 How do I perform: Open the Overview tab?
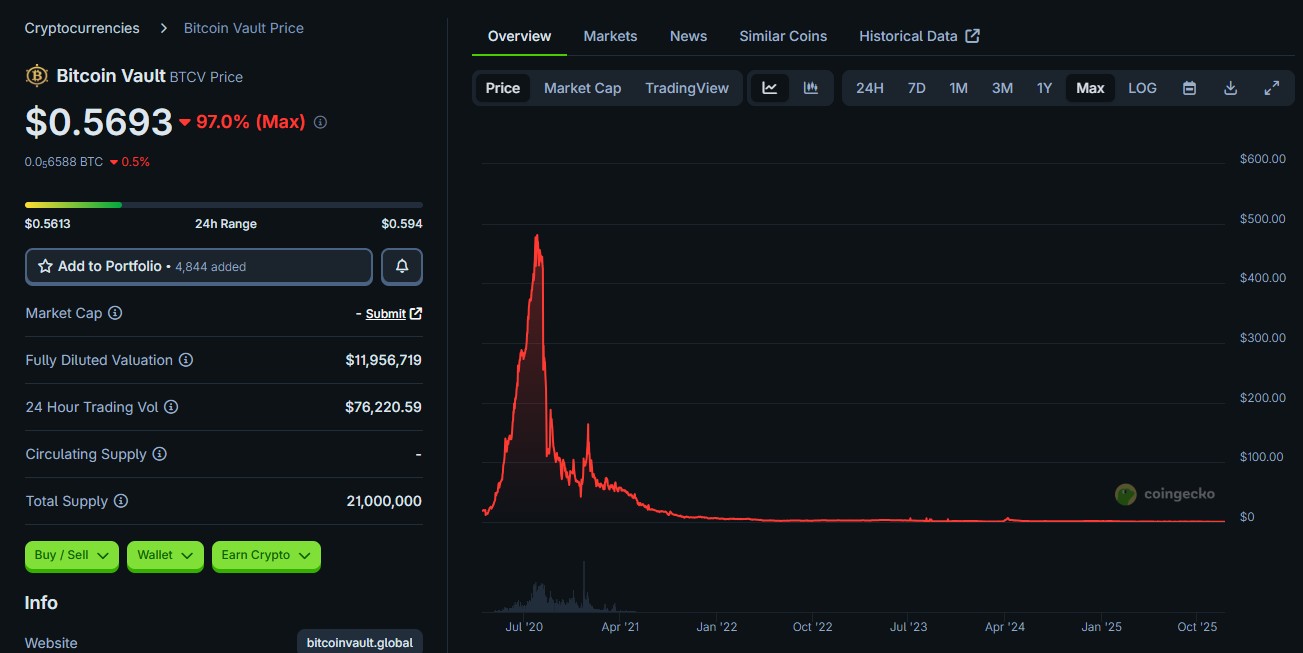[519, 36]
